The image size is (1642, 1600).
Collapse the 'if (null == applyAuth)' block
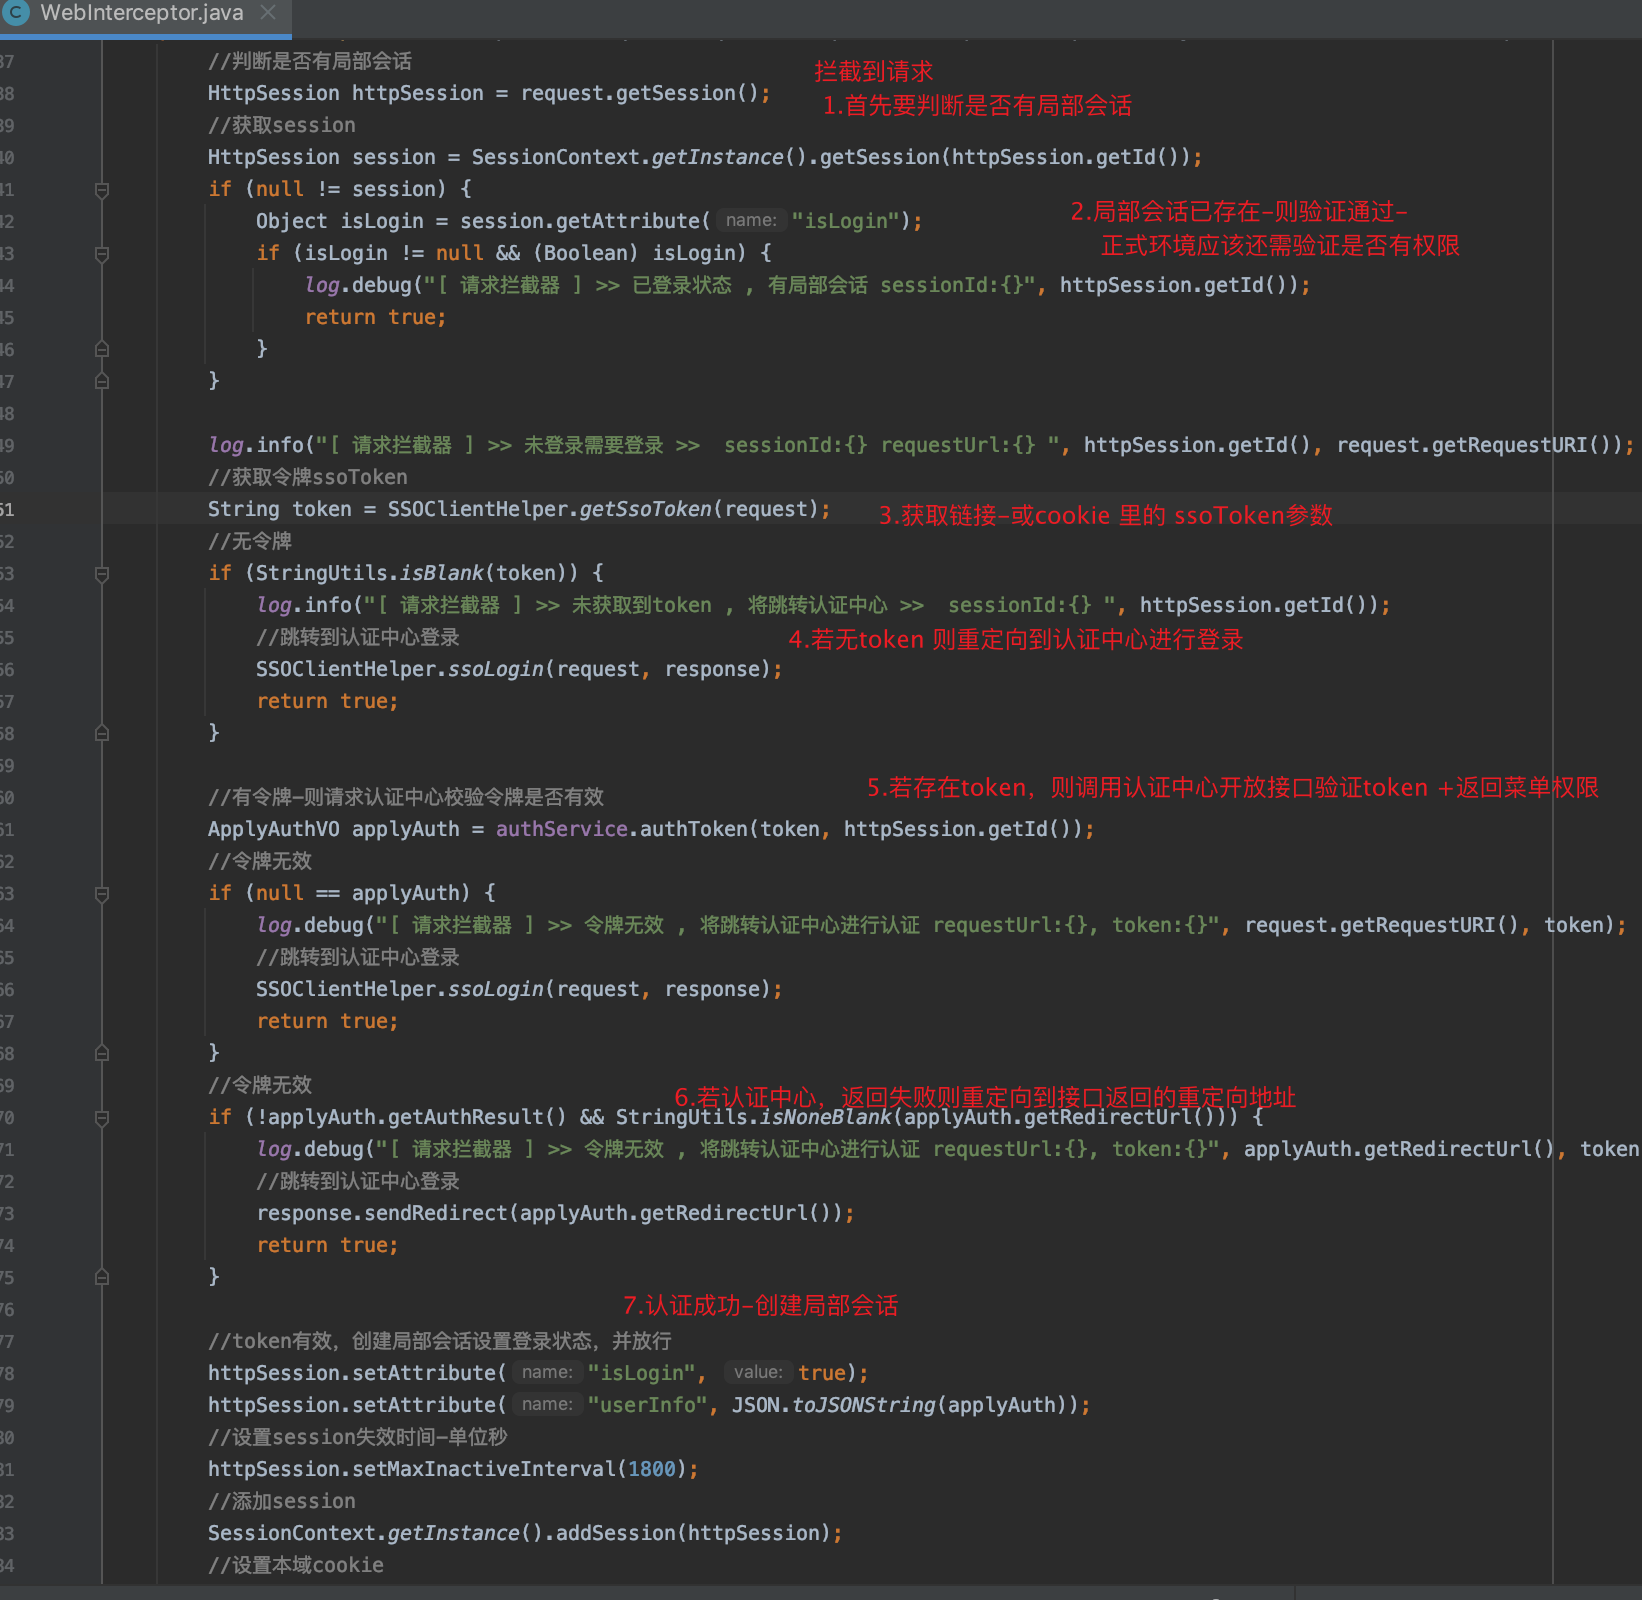pyautogui.click(x=102, y=893)
